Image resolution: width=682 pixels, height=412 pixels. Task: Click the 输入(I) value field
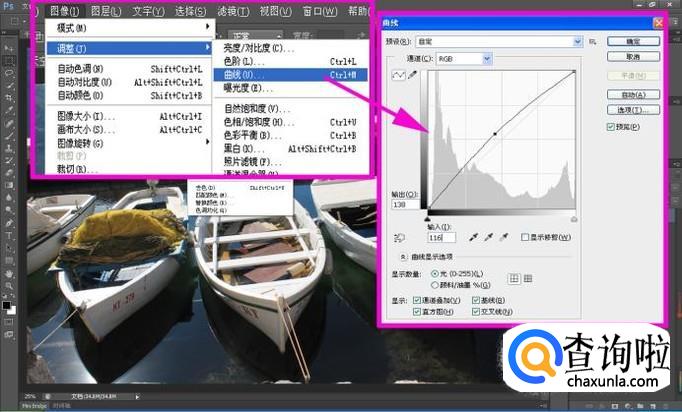click(x=442, y=237)
